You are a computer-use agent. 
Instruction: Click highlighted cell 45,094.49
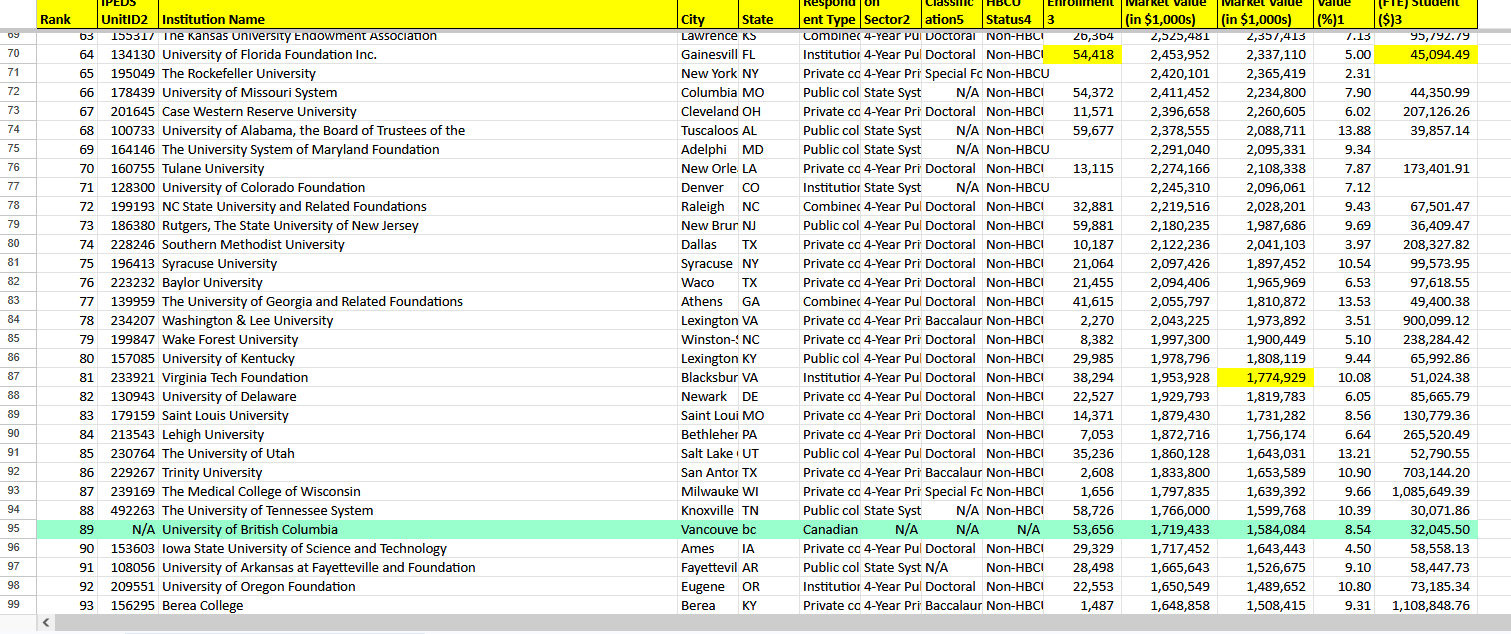pos(1425,54)
